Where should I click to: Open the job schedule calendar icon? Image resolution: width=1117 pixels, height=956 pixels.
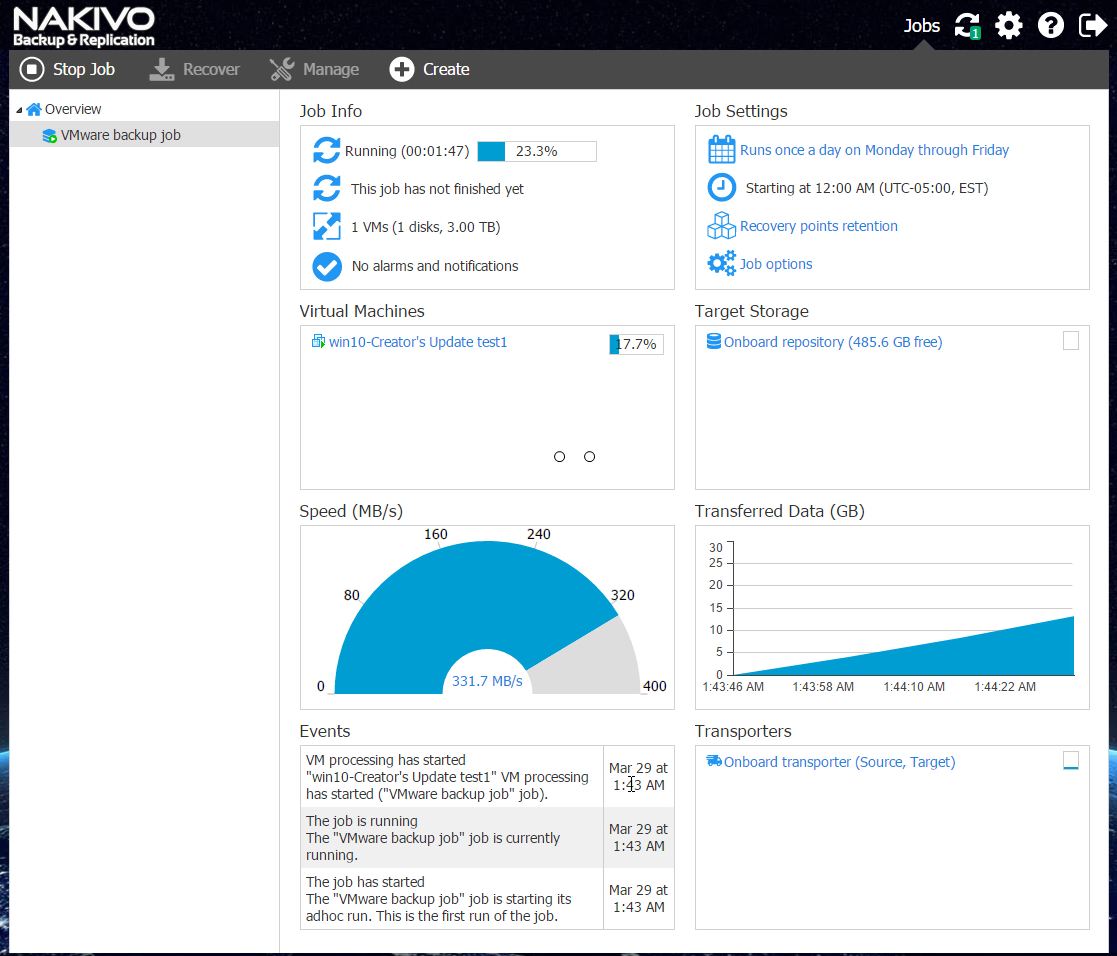721,150
